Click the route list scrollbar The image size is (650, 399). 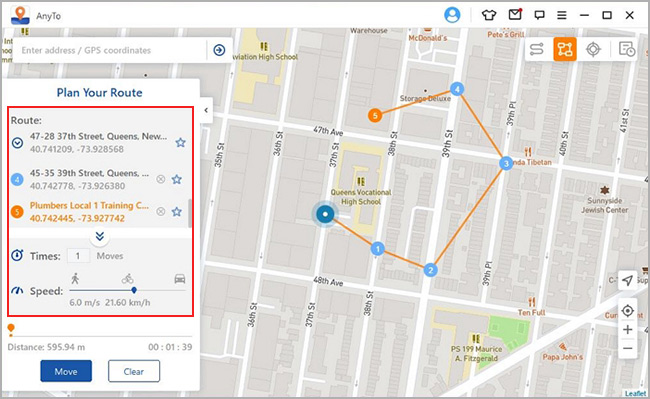pyautogui.click(x=190, y=213)
